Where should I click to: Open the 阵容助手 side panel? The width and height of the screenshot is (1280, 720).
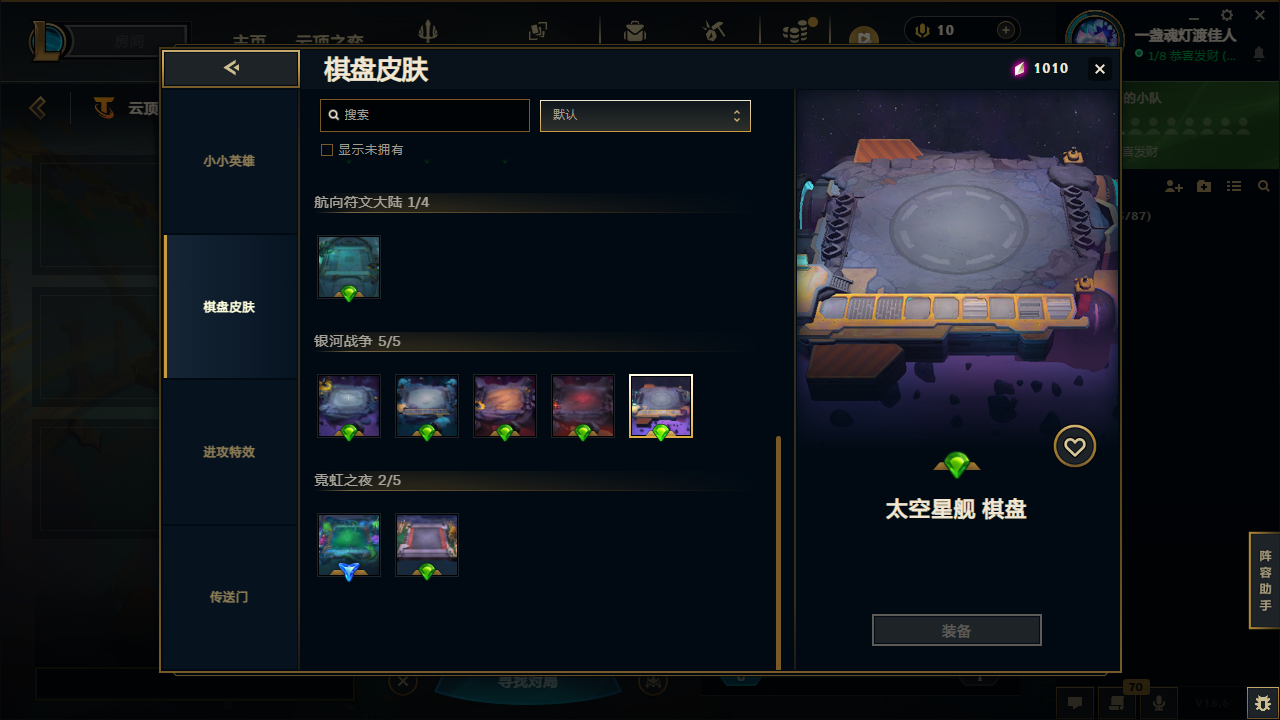1265,581
